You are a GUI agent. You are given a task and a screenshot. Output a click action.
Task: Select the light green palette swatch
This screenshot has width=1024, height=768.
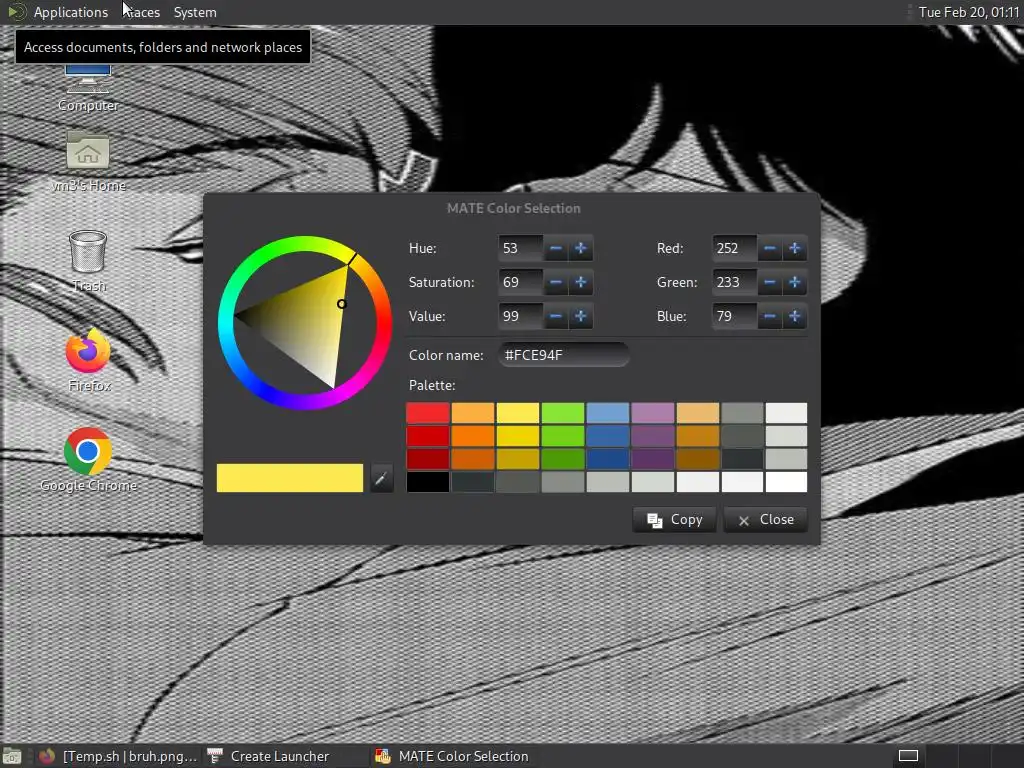(562, 413)
